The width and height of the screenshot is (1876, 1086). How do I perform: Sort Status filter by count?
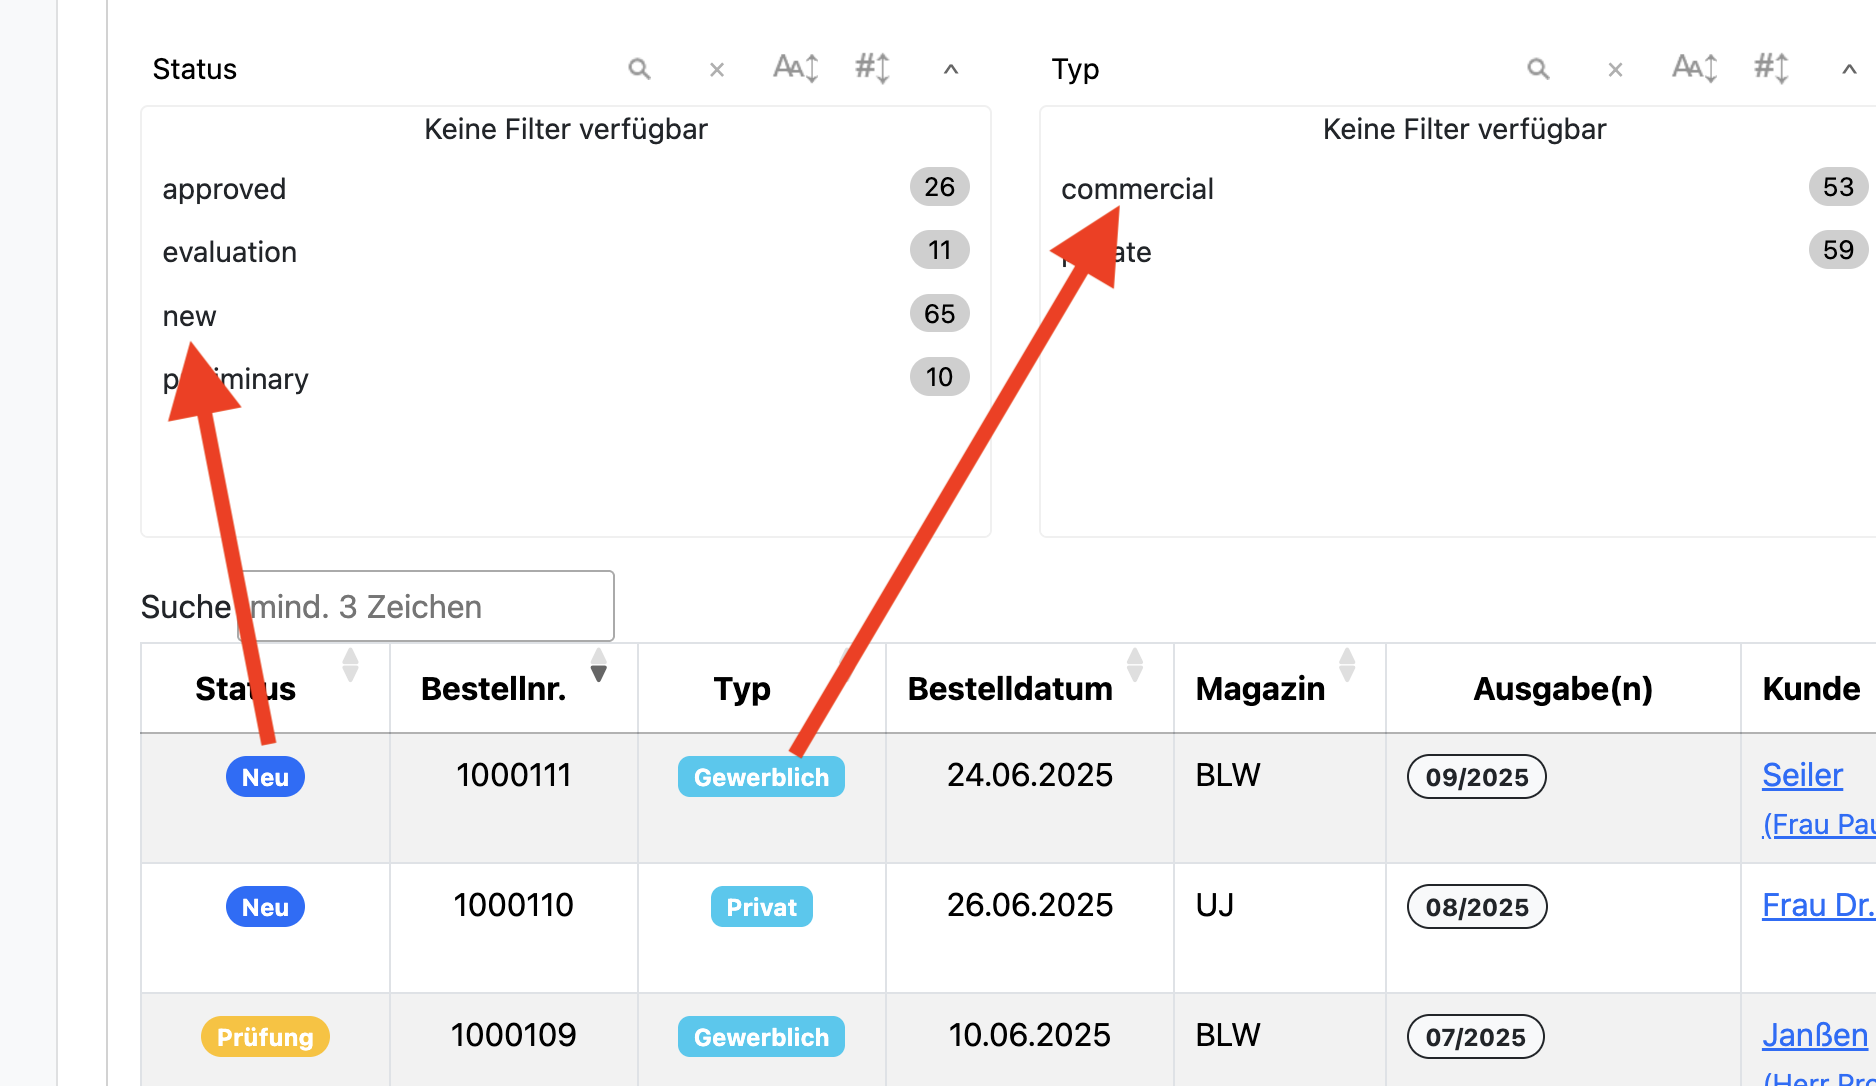(873, 68)
